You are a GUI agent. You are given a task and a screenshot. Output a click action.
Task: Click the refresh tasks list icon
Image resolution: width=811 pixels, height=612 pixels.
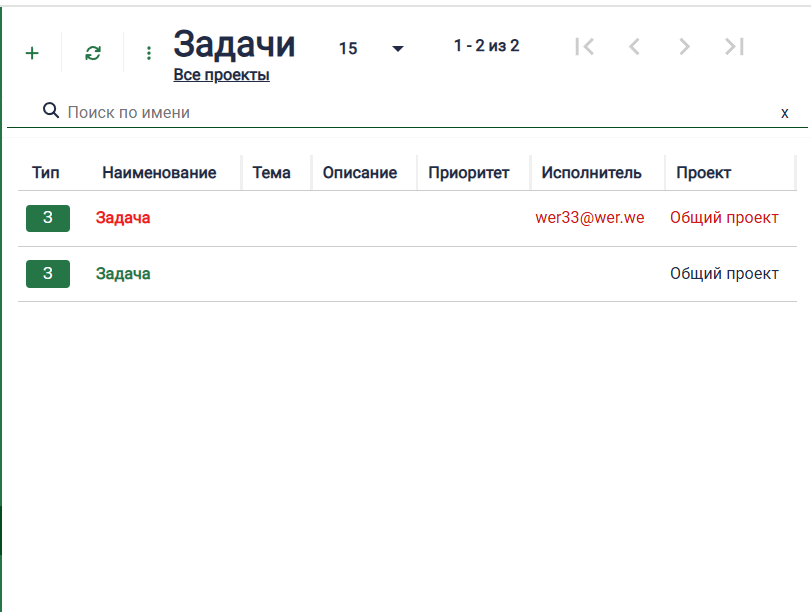click(x=92, y=52)
